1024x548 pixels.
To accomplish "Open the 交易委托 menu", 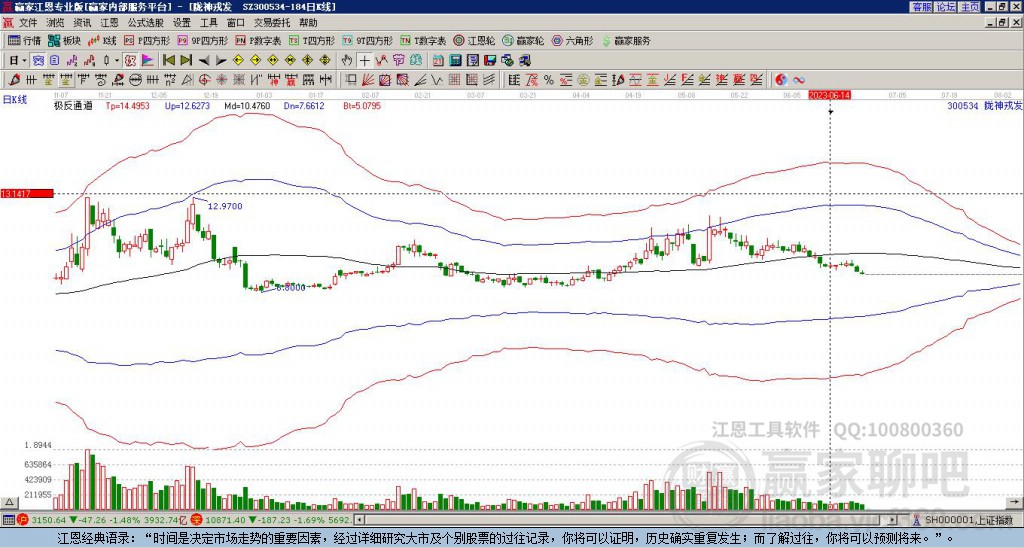I will (x=272, y=23).
